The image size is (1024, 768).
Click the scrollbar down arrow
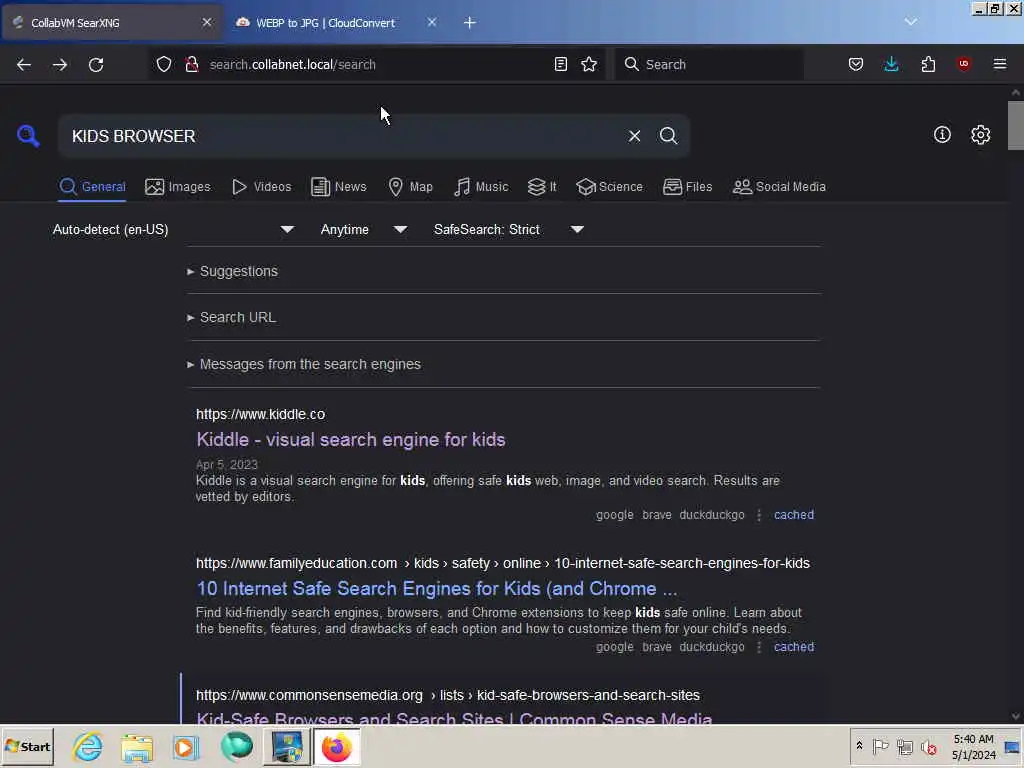click(1016, 716)
